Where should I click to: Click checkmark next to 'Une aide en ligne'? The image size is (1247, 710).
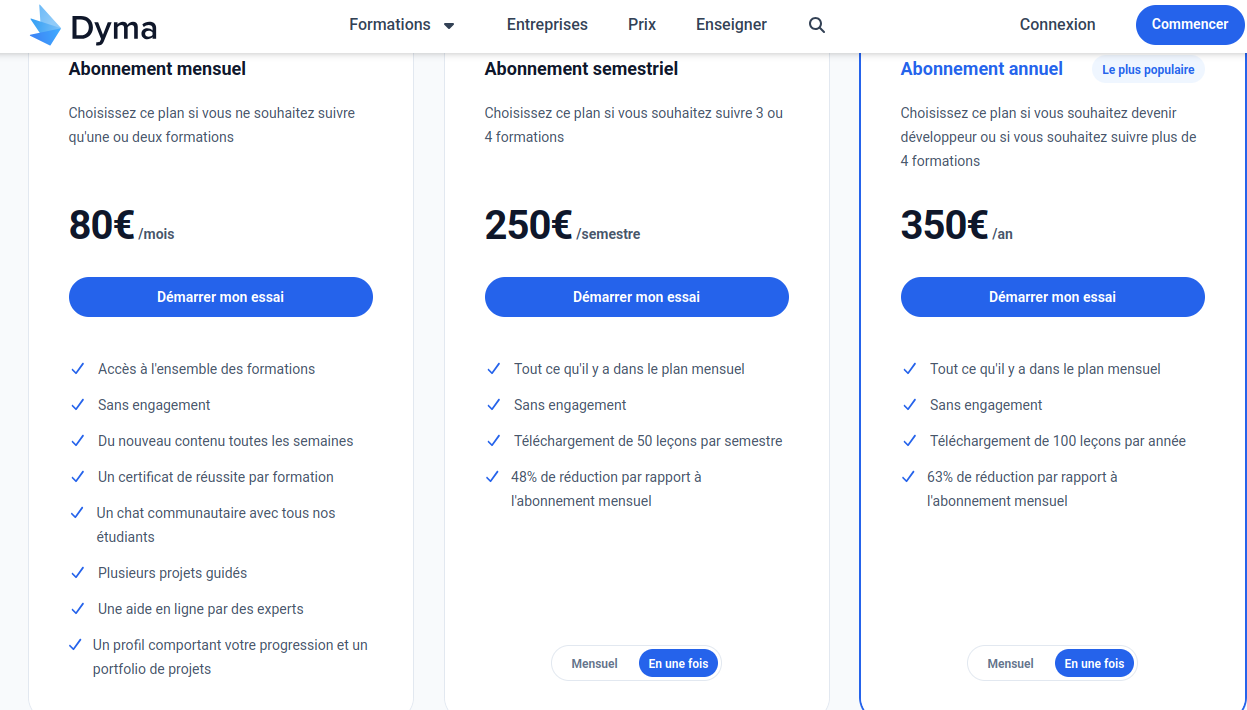point(77,609)
